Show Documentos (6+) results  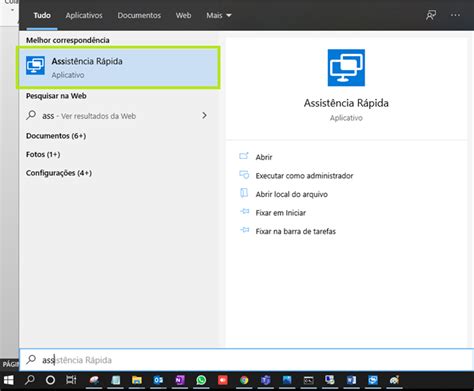pyautogui.click(x=56, y=136)
